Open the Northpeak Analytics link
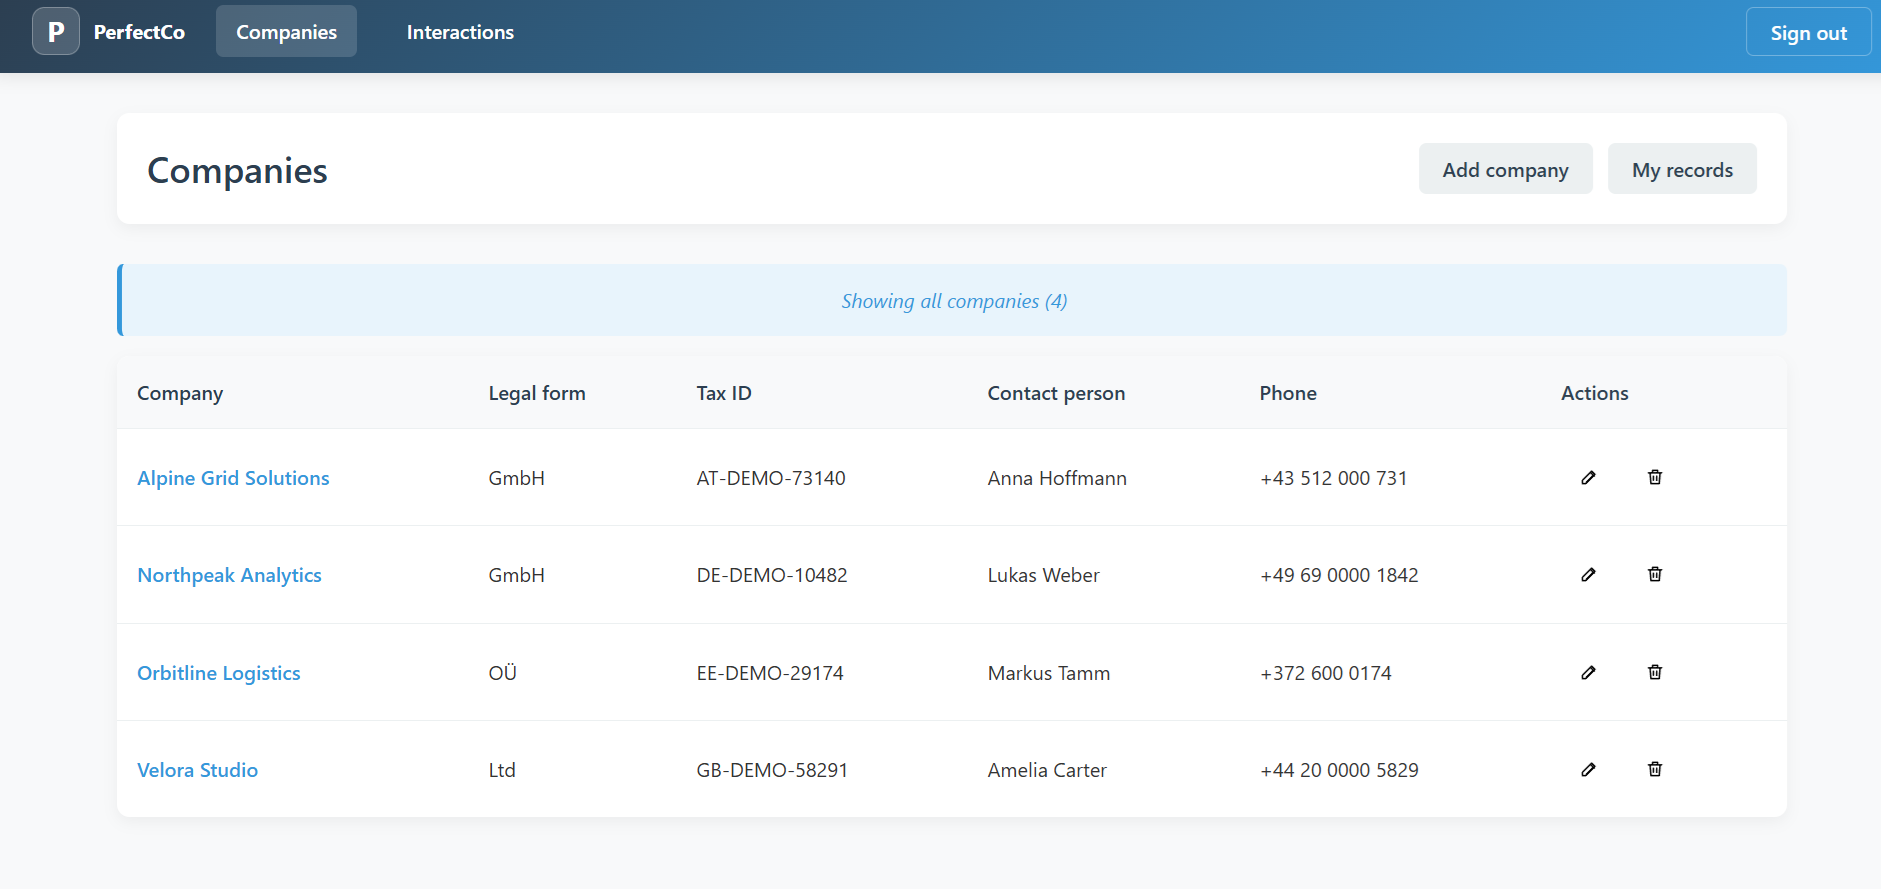 click(229, 575)
